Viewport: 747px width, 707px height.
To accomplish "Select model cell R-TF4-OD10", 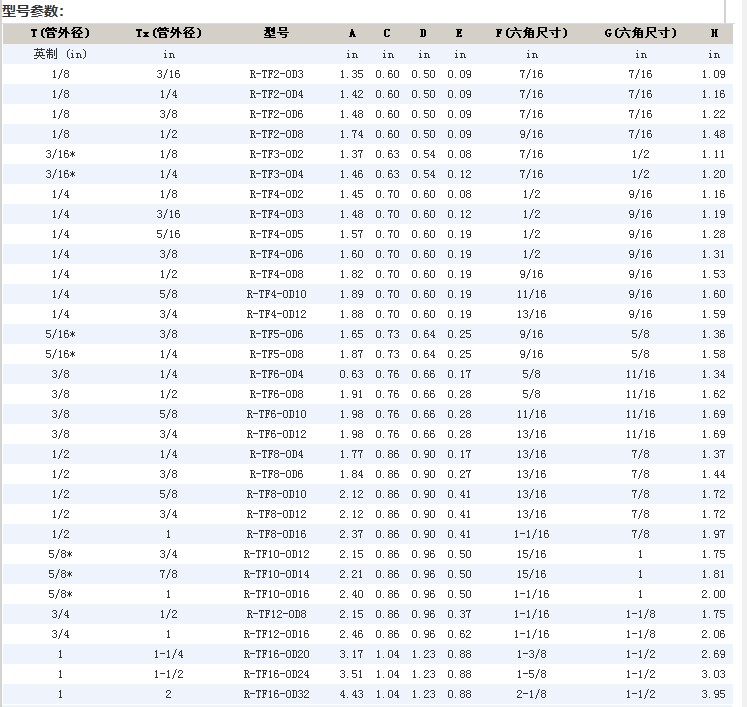I will (x=276, y=294).
